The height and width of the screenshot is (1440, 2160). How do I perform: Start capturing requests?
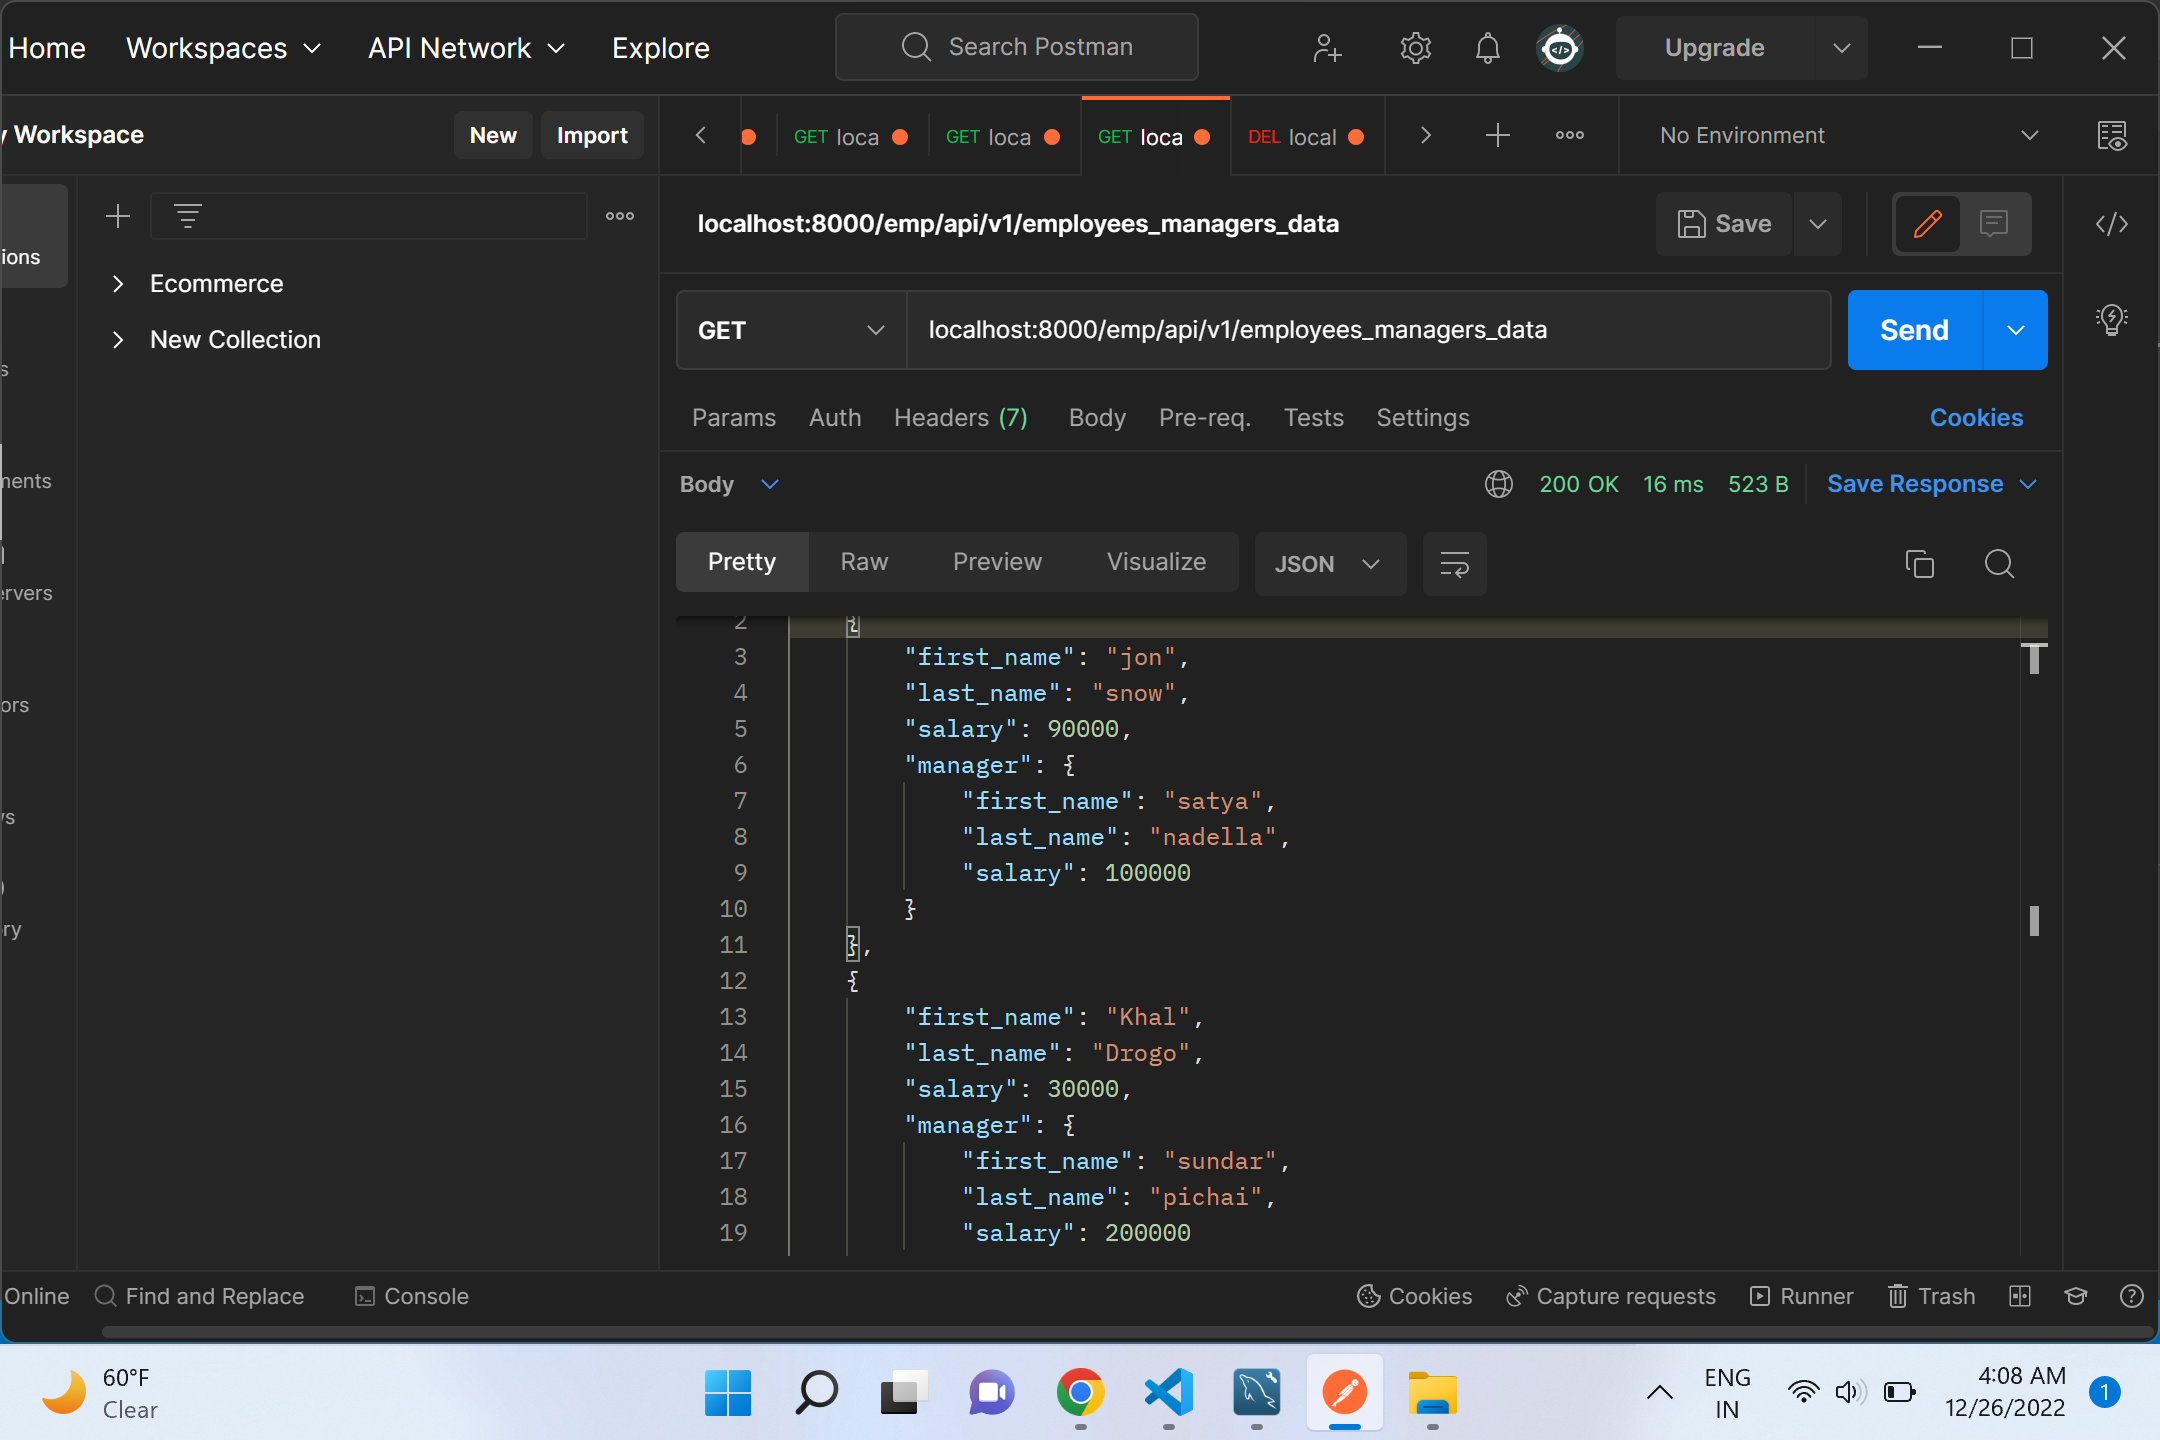(1609, 1296)
